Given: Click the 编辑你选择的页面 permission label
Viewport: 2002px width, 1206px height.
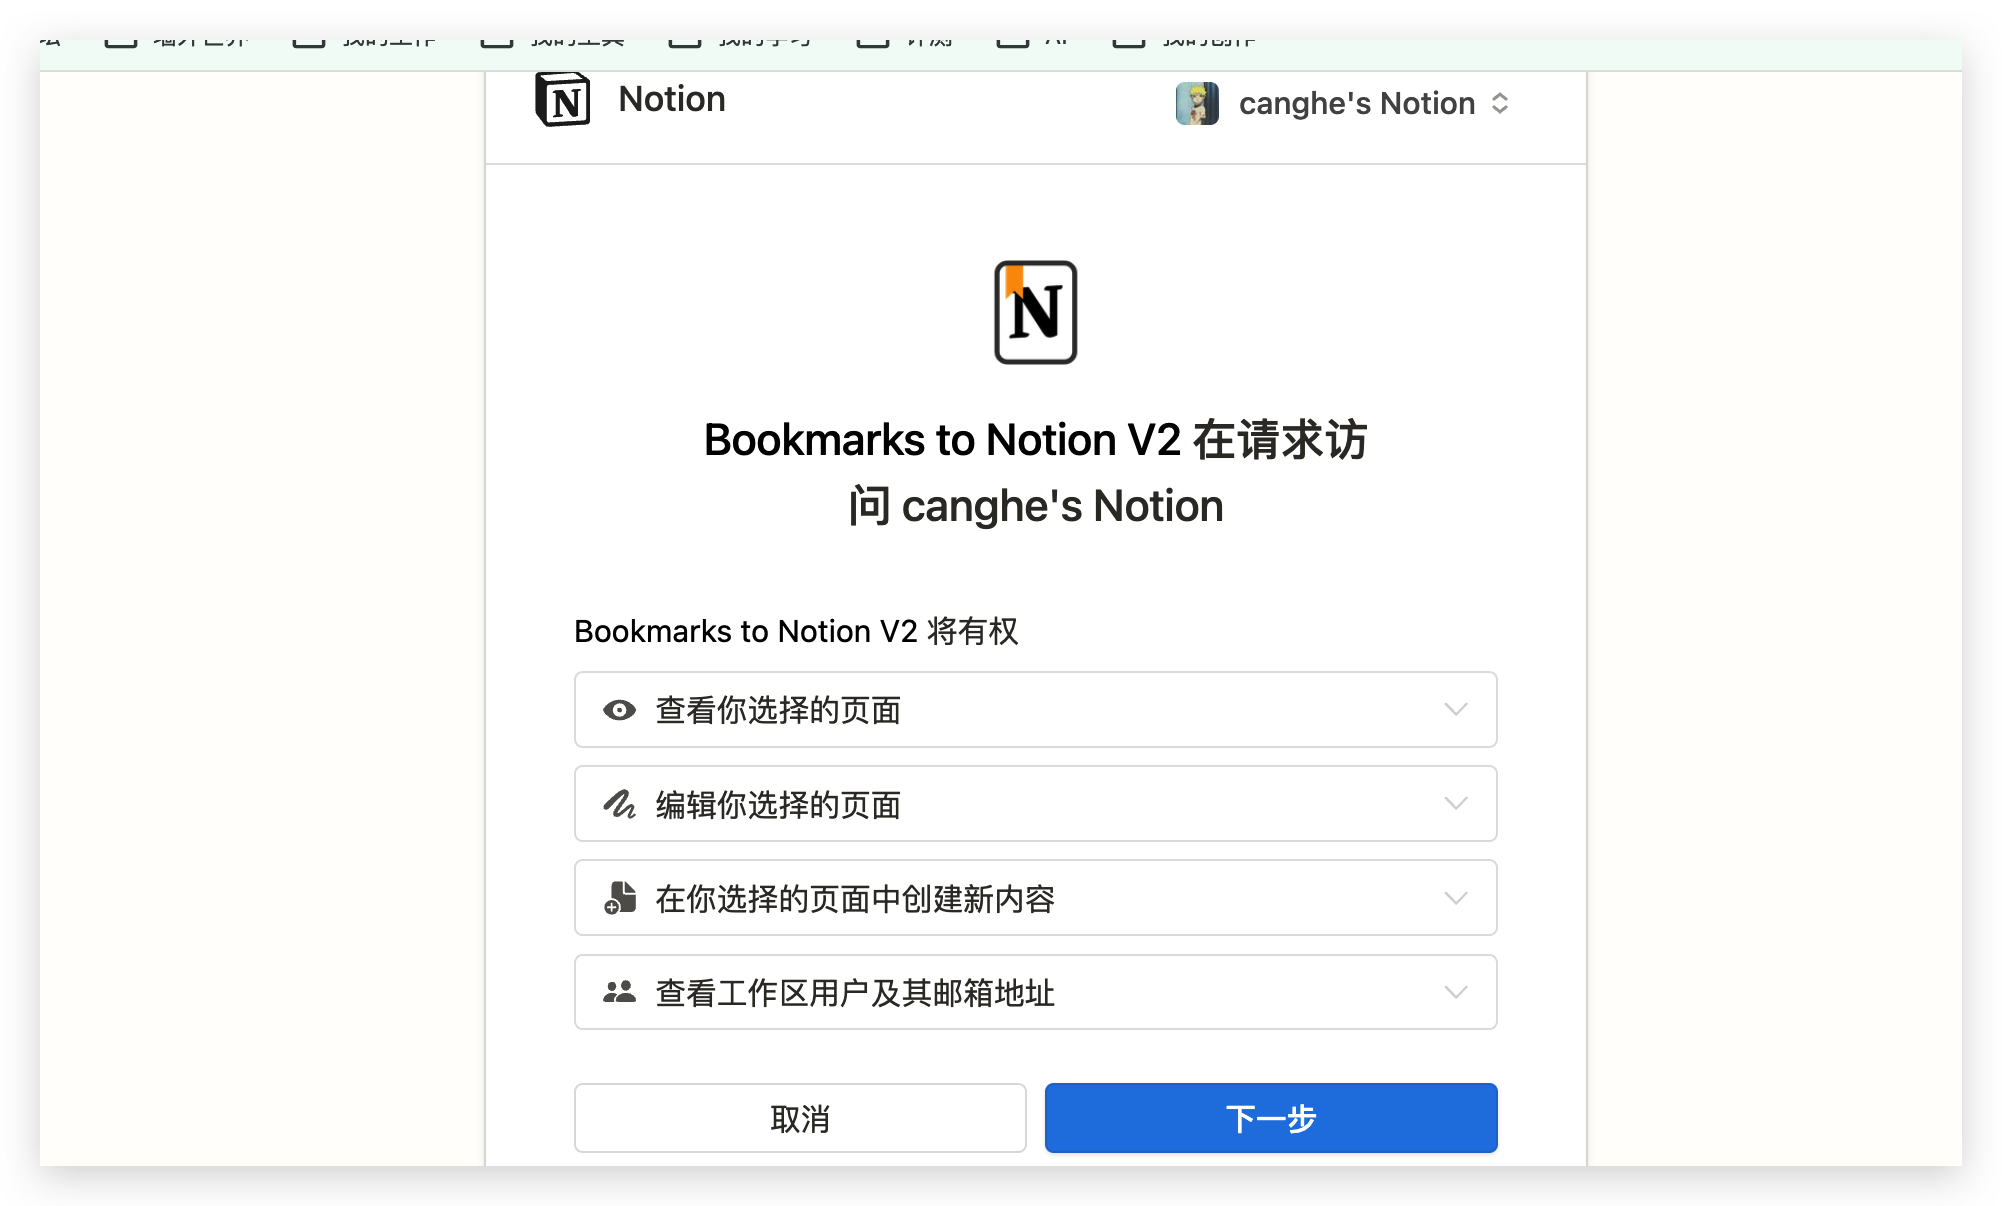Looking at the screenshot, I should pos(778,804).
